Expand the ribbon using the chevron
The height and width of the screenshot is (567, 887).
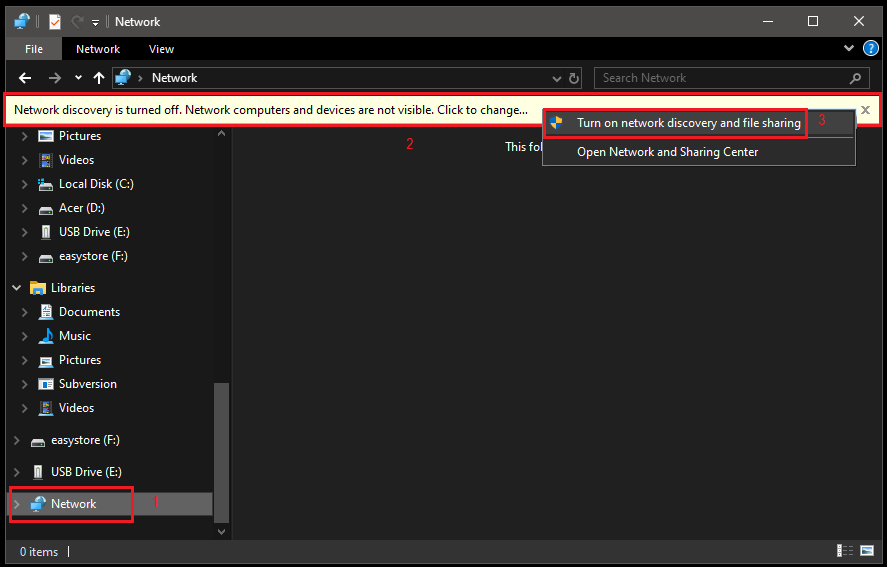[x=850, y=48]
